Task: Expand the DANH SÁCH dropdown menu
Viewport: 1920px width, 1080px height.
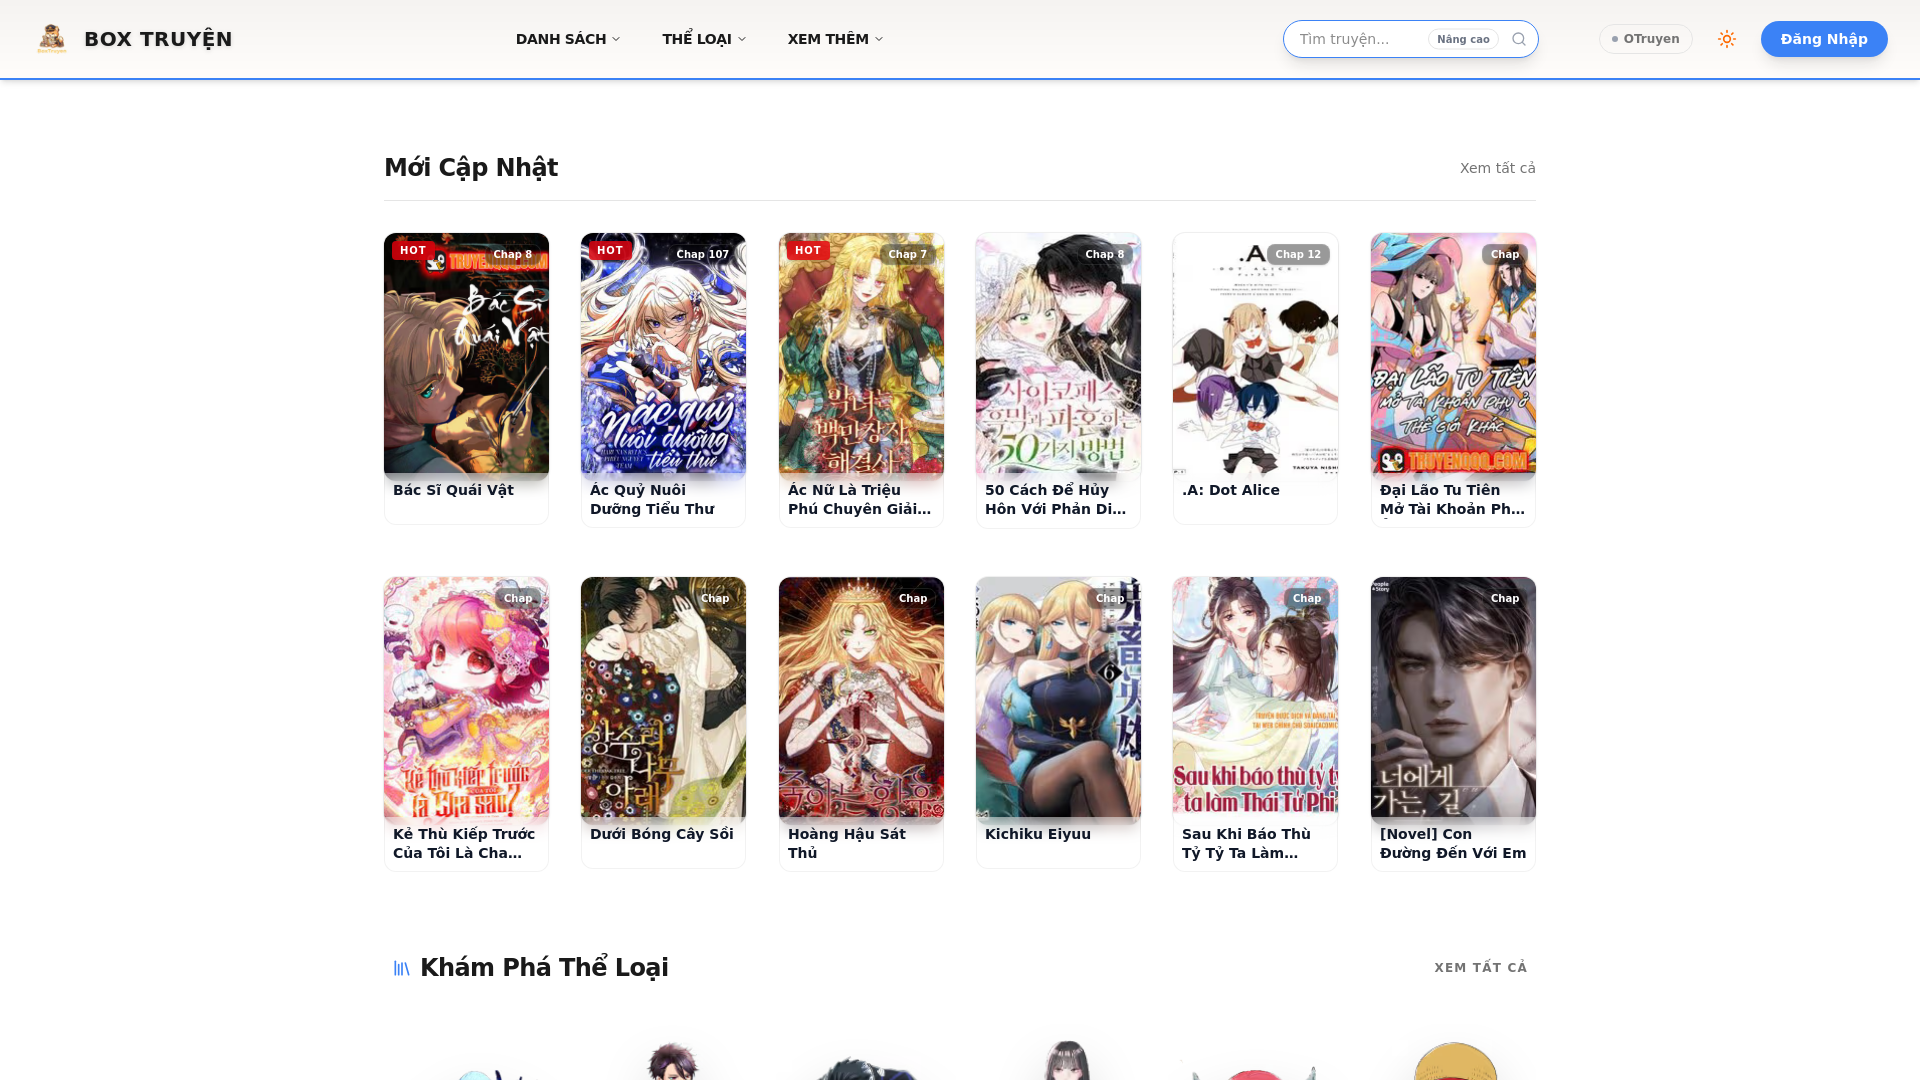Action: tap(568, 39)
